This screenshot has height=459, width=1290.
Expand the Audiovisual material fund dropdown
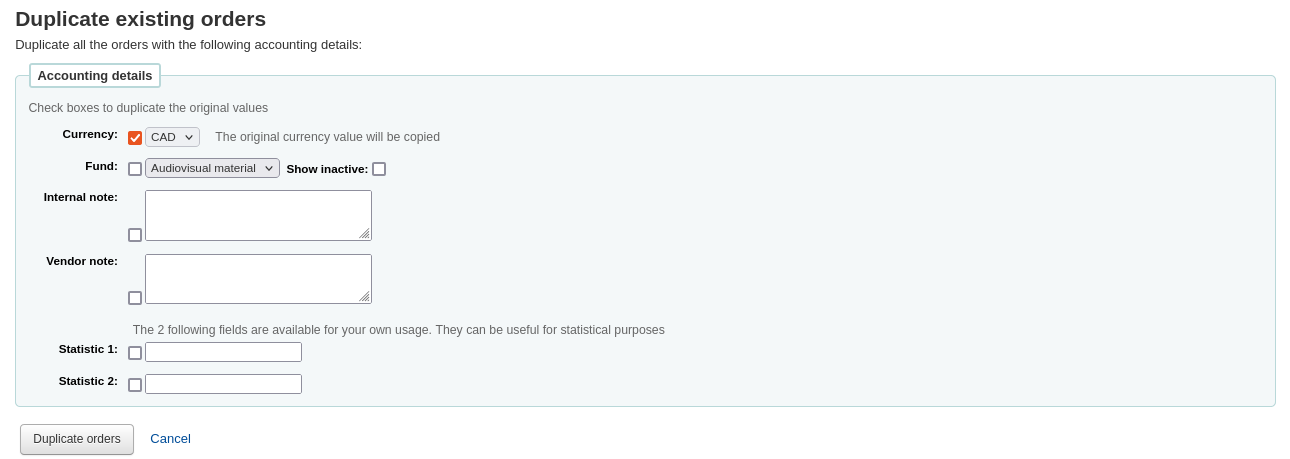(212, 168)
